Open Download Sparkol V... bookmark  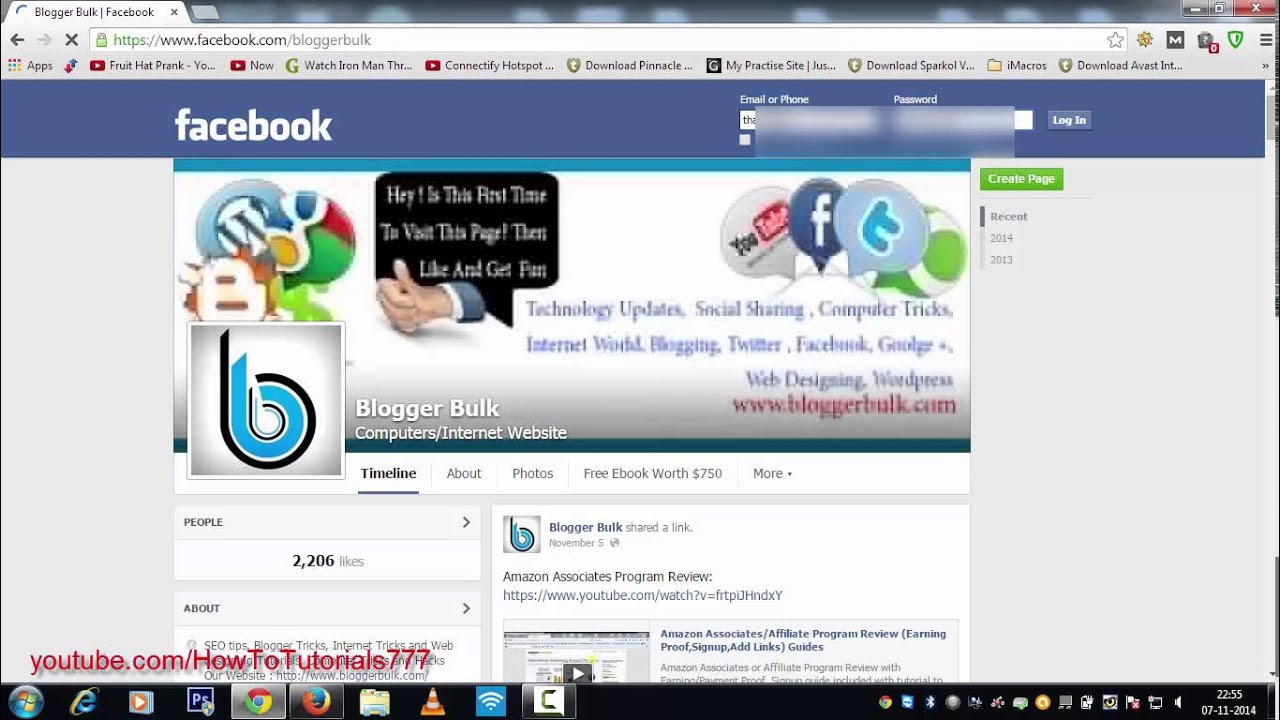click(x=911, y=65)
